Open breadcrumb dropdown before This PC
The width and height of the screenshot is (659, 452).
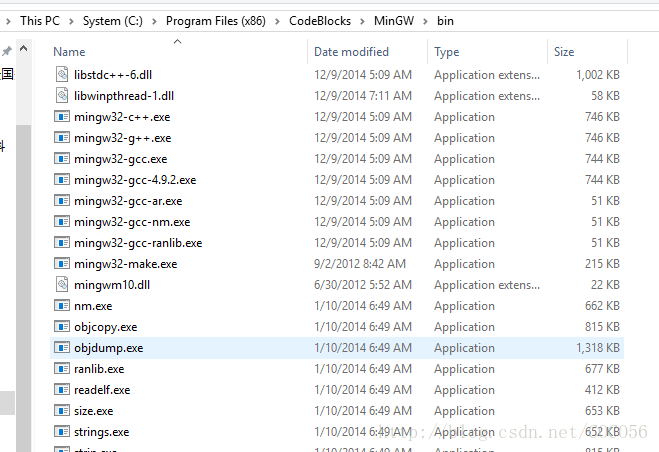point(8,21)
